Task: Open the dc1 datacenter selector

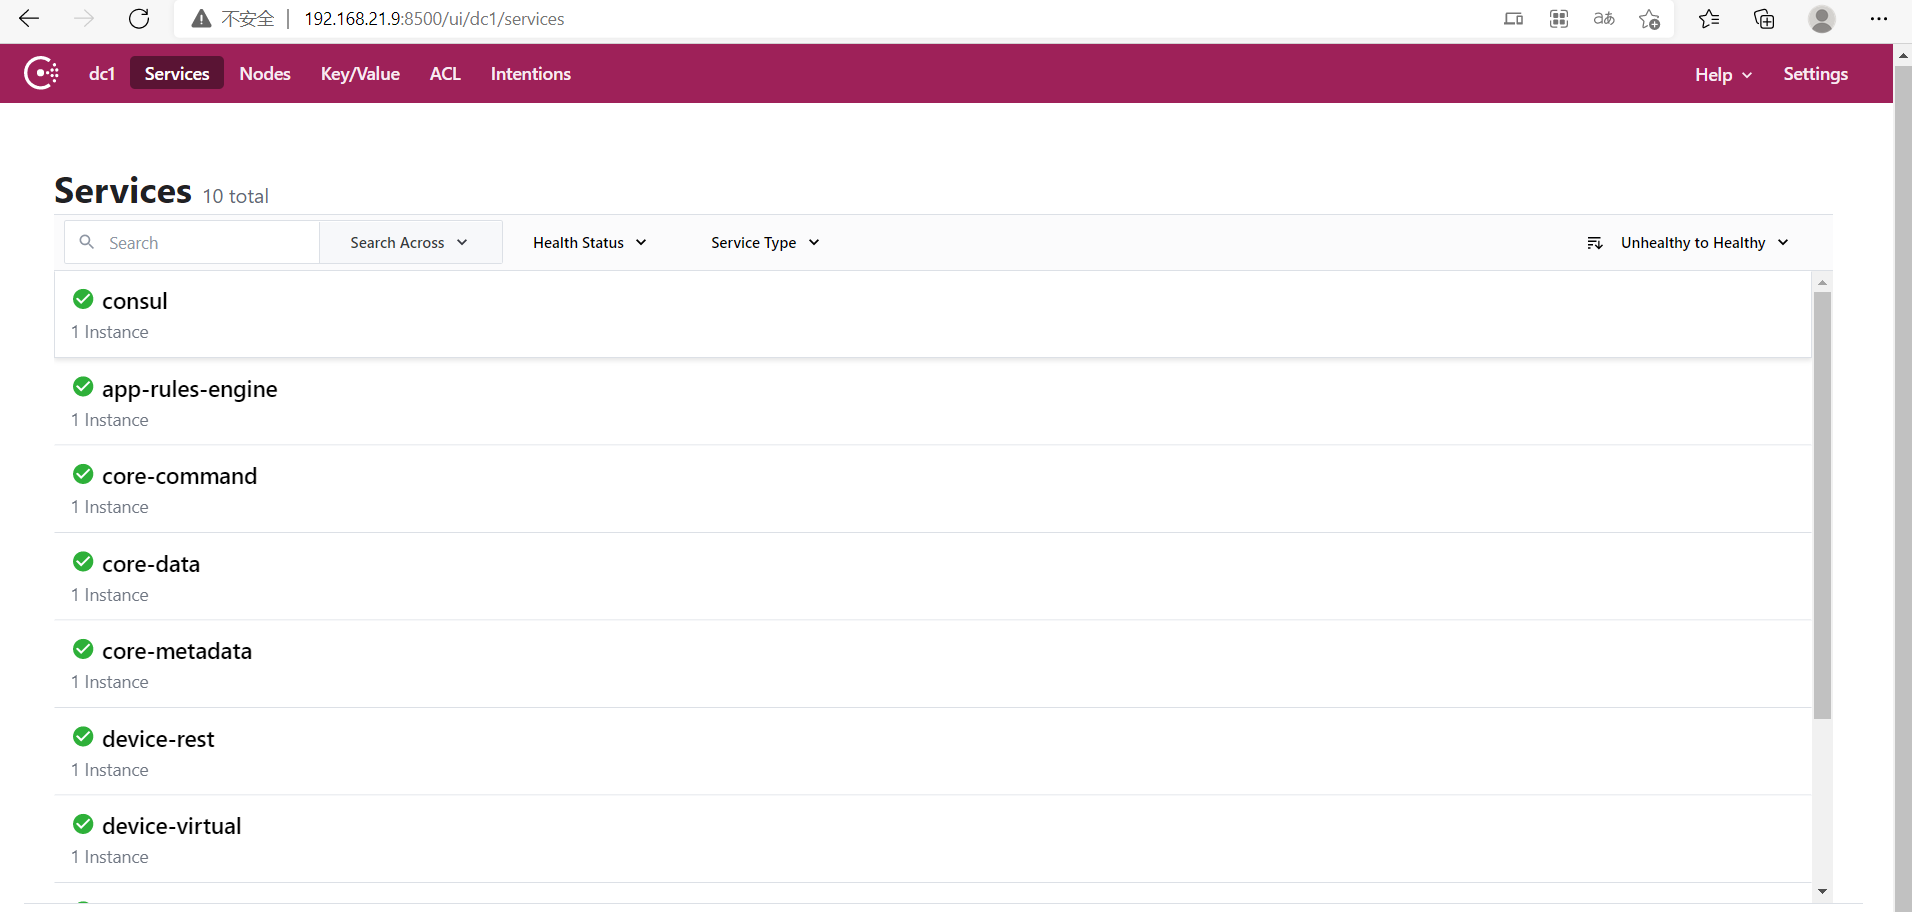Action: pyautogui.click(x=102, y=73)
